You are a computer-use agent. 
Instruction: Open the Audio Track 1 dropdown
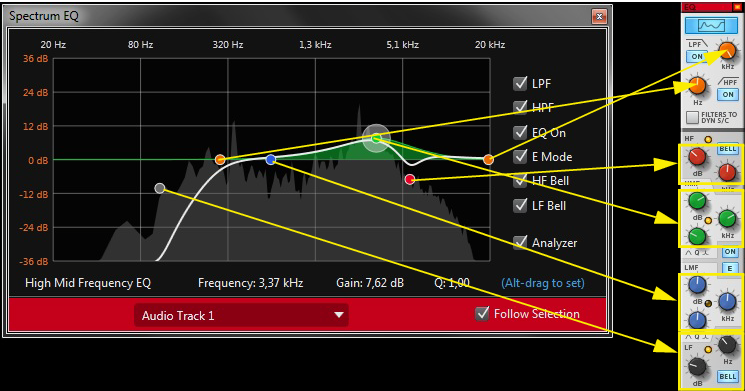pyautogui.click(x=241, y=315)
